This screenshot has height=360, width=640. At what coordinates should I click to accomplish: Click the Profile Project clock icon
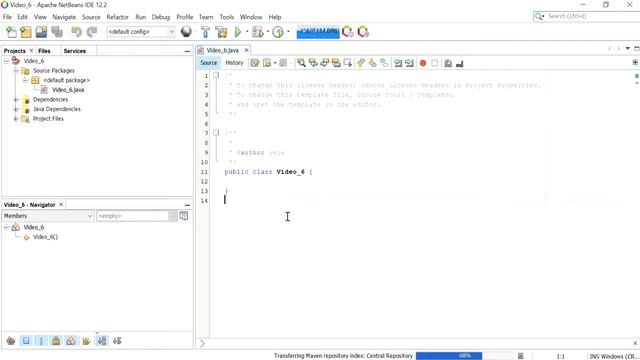278,32
